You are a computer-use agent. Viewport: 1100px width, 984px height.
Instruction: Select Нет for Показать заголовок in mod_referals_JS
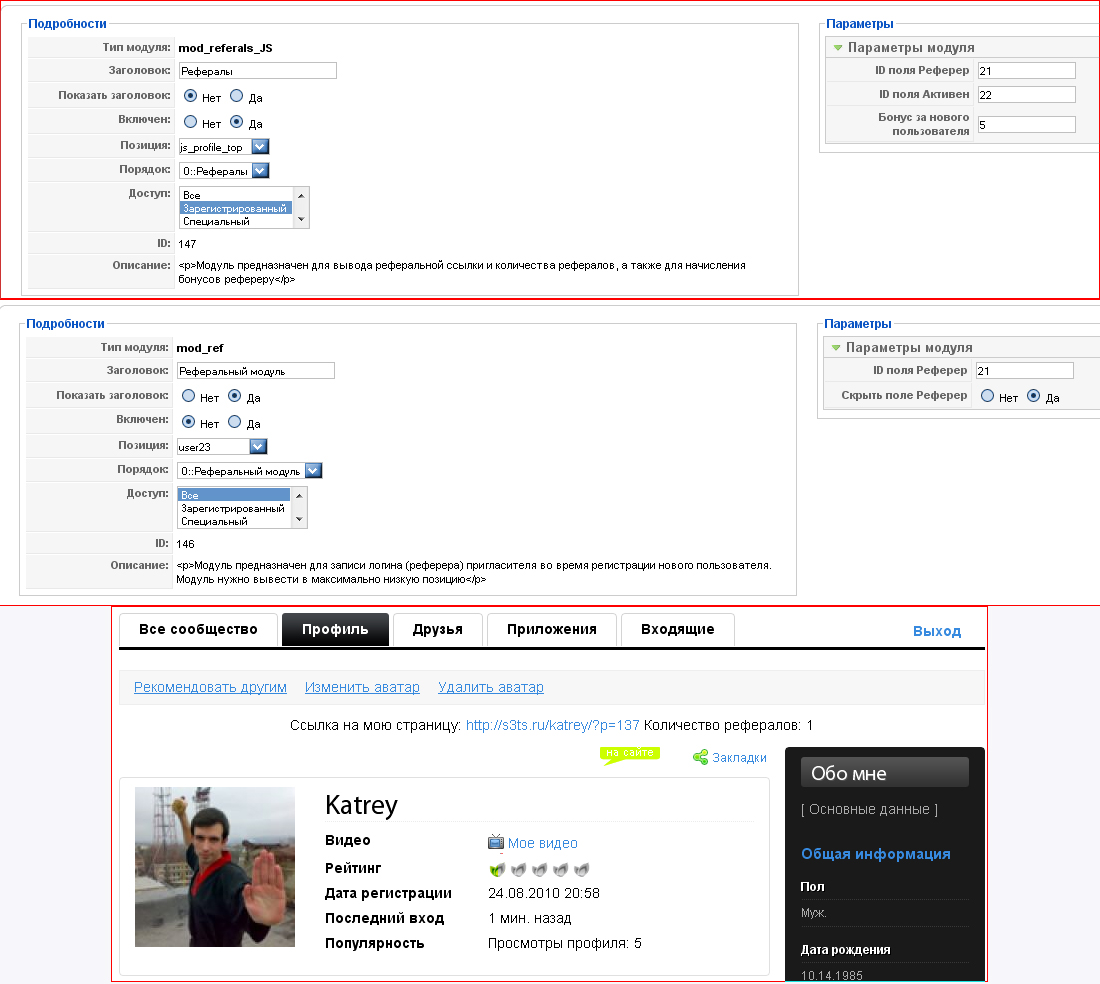[x=190, y=96]
